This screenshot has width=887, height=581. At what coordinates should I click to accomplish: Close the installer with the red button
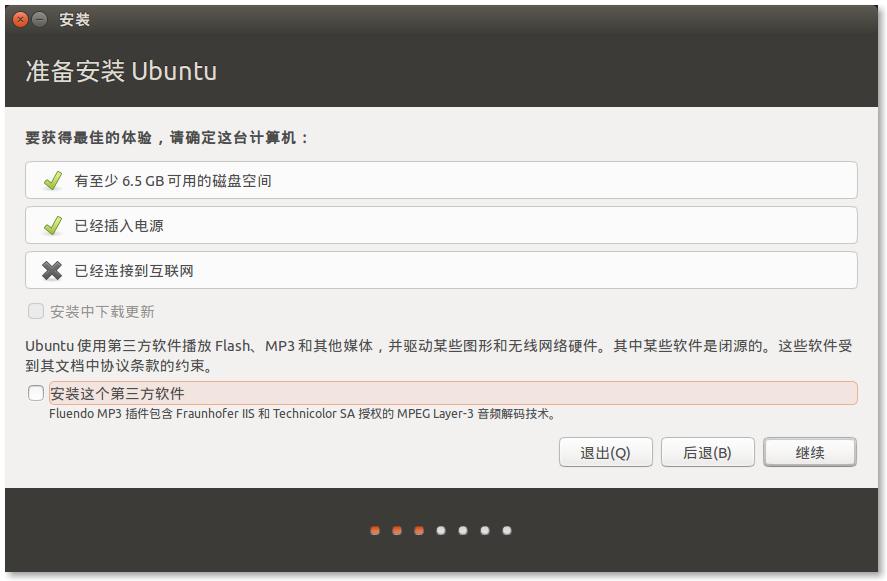[x=20, y=19]
